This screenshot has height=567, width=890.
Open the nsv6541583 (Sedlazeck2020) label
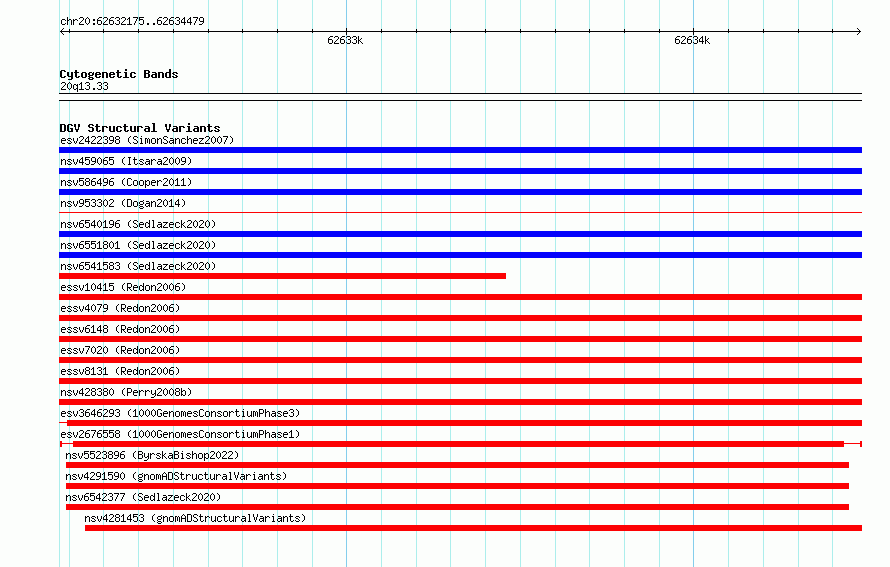pyautogui.click(x=138, y=266)
